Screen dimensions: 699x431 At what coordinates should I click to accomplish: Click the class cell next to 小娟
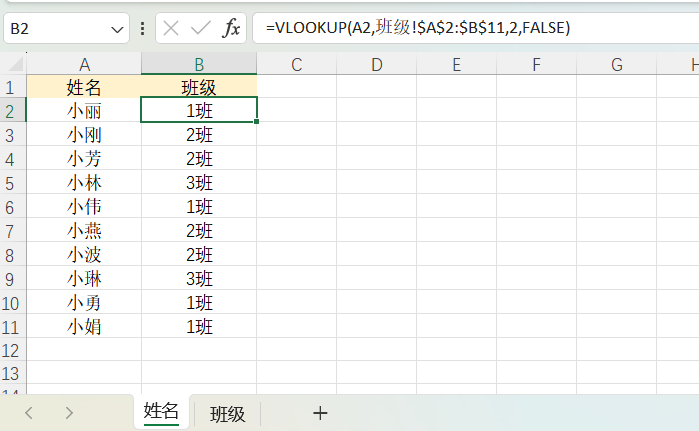pos(199,327)
